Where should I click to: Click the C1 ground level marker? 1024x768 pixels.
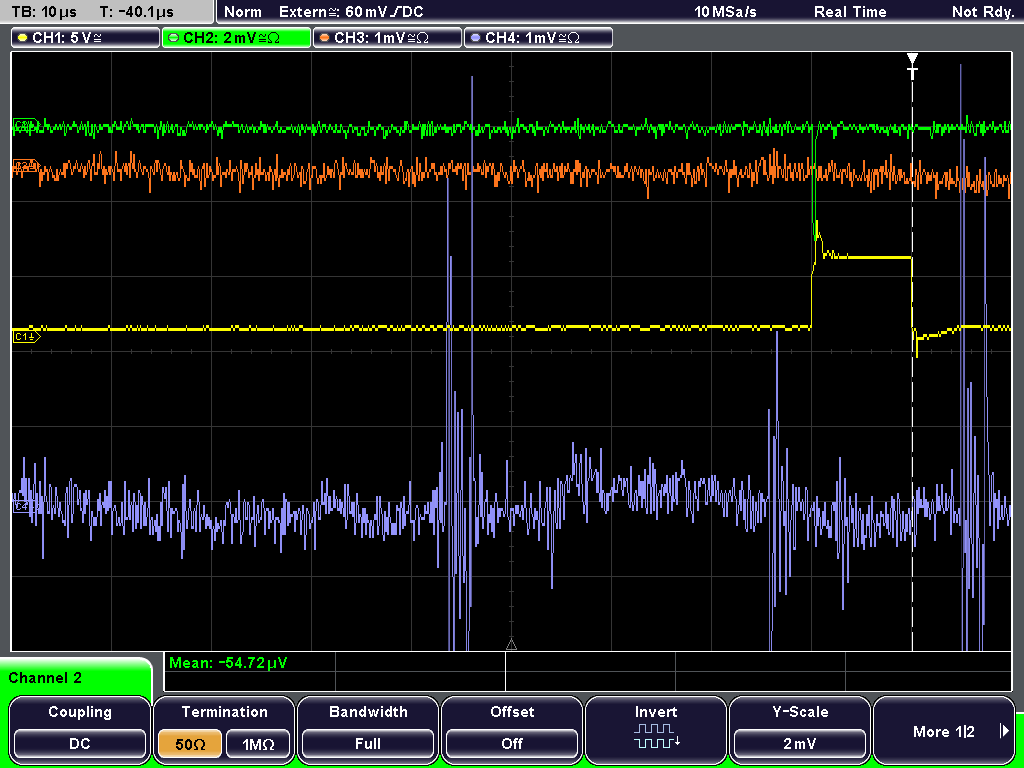26,337
